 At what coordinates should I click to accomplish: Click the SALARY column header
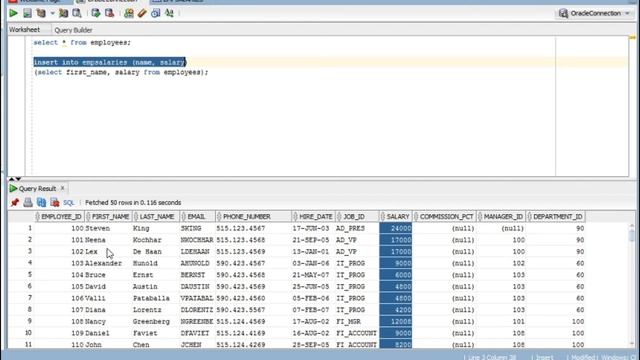coord(396,217)
